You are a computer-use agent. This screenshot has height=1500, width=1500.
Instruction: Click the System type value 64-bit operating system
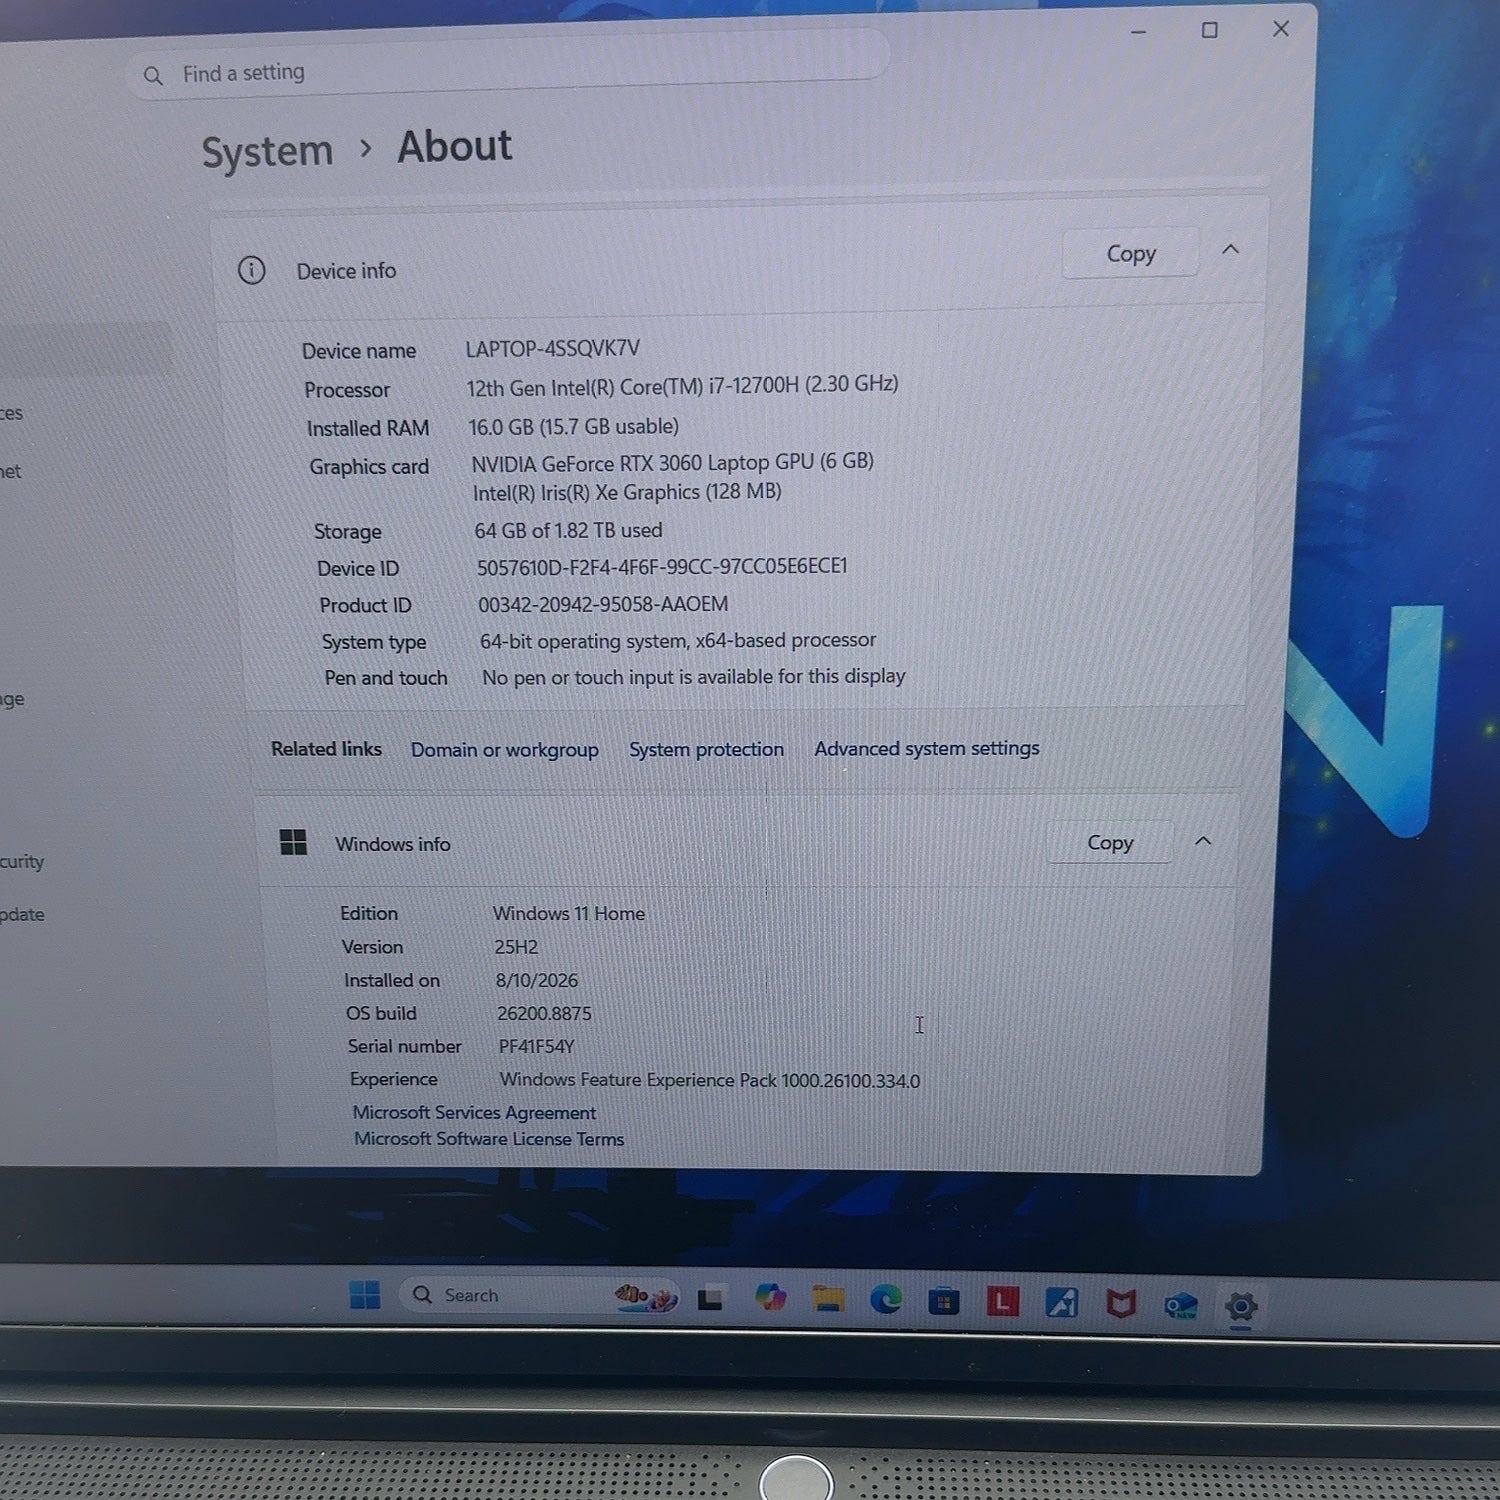pos(678,640)
